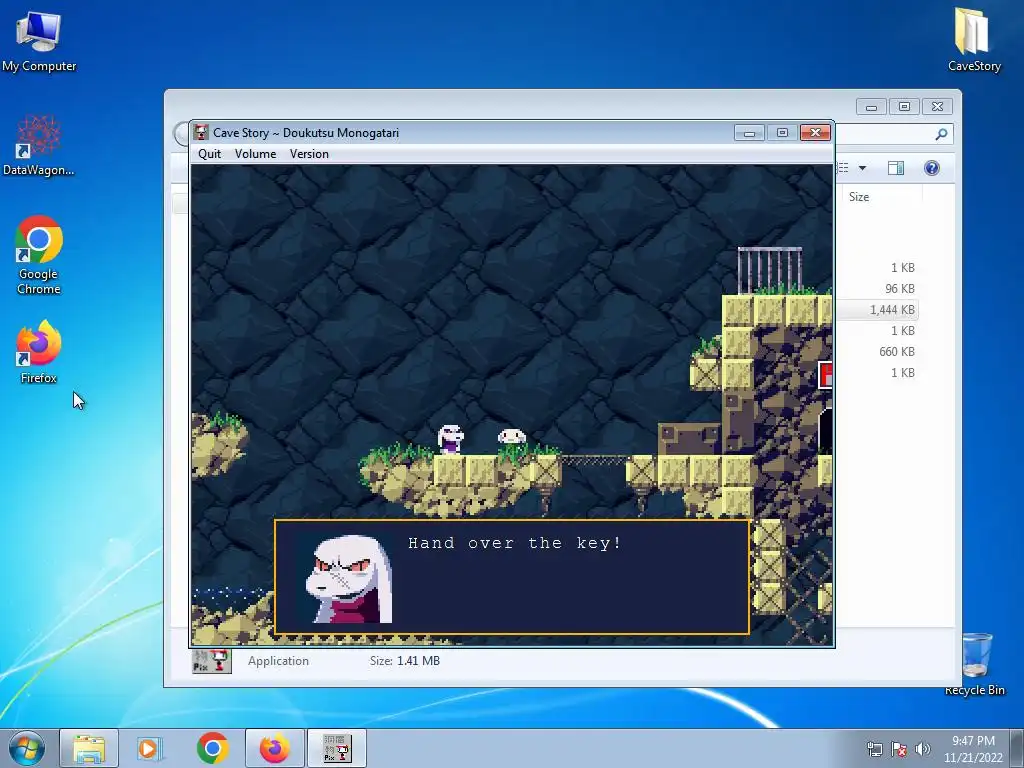The height and width of the screenshot is (768, 1024).
Task: Click the 'Size: 1.41 MB' details text
Action: [405, 661]
